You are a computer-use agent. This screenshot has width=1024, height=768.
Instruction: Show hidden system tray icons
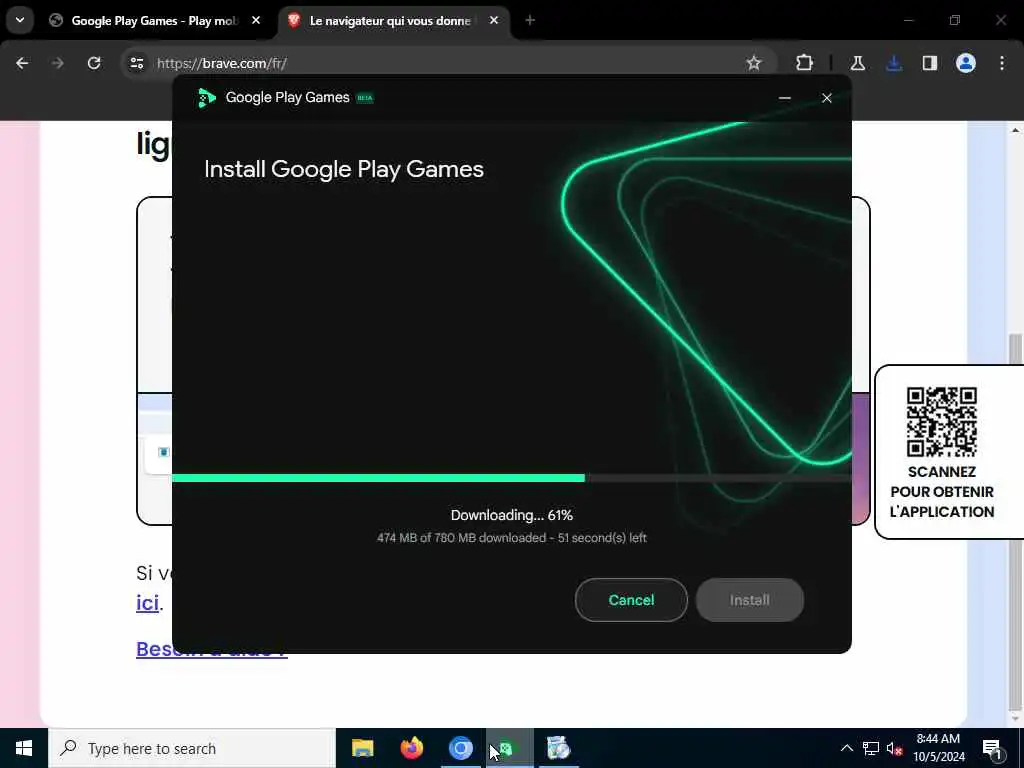[846, 748]
